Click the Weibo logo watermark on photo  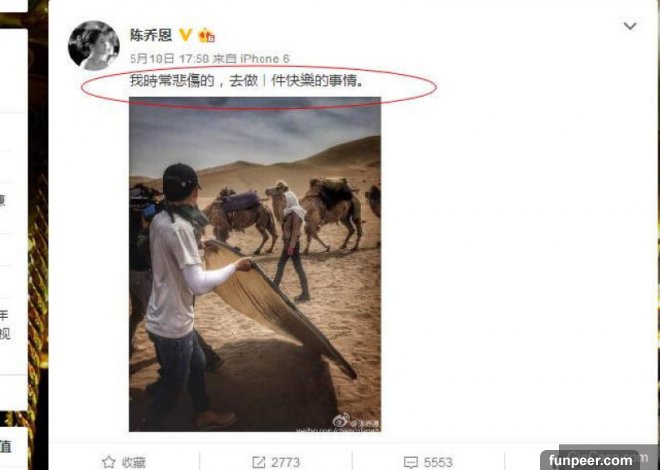341,420
